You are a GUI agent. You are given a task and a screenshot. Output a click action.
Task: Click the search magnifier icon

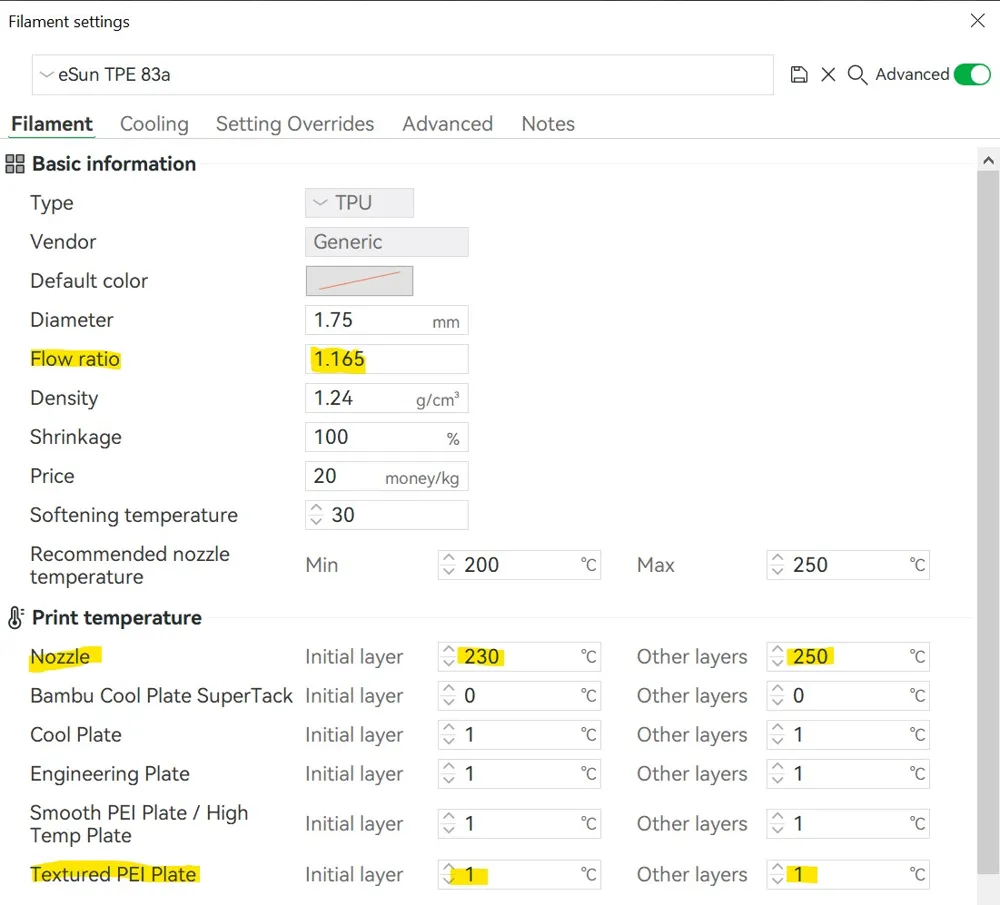tap(857, 75)
